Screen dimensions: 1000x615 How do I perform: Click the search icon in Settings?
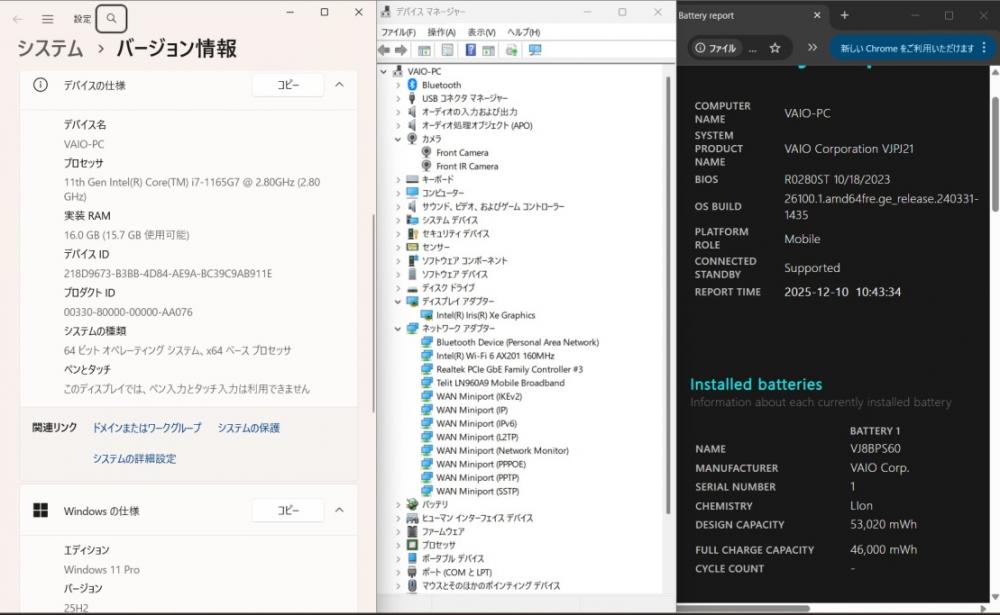pos(112,19)
